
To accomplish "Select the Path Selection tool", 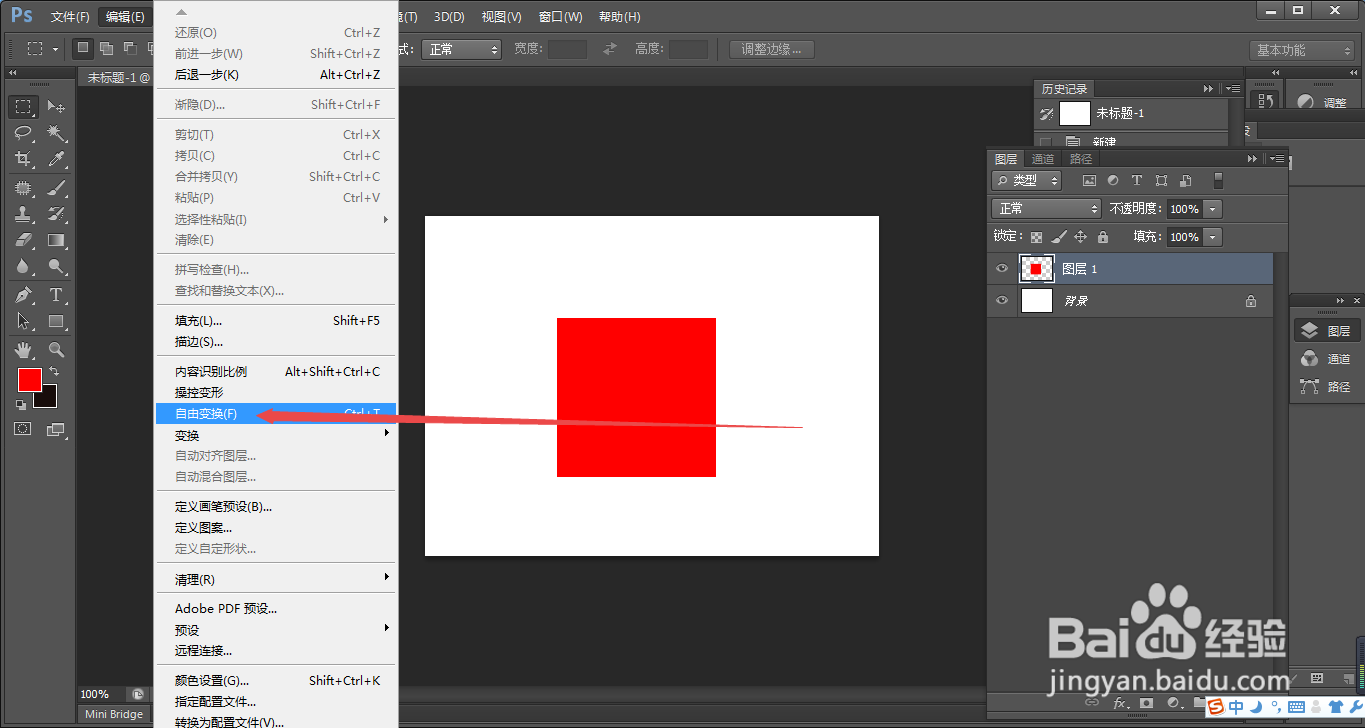I will coord(24,321).
